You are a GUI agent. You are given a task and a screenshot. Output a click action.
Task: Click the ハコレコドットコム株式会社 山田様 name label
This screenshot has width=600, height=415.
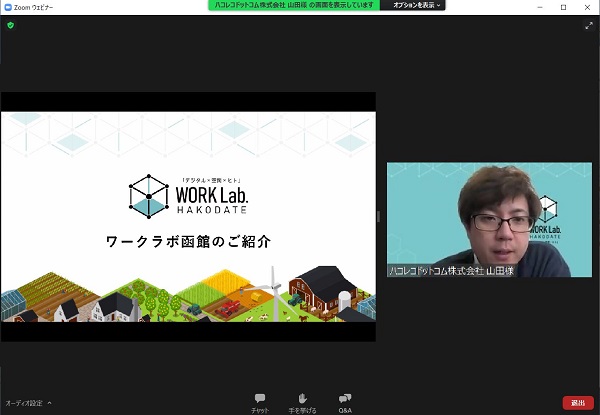pyautogui.click(x=452, y=271)
